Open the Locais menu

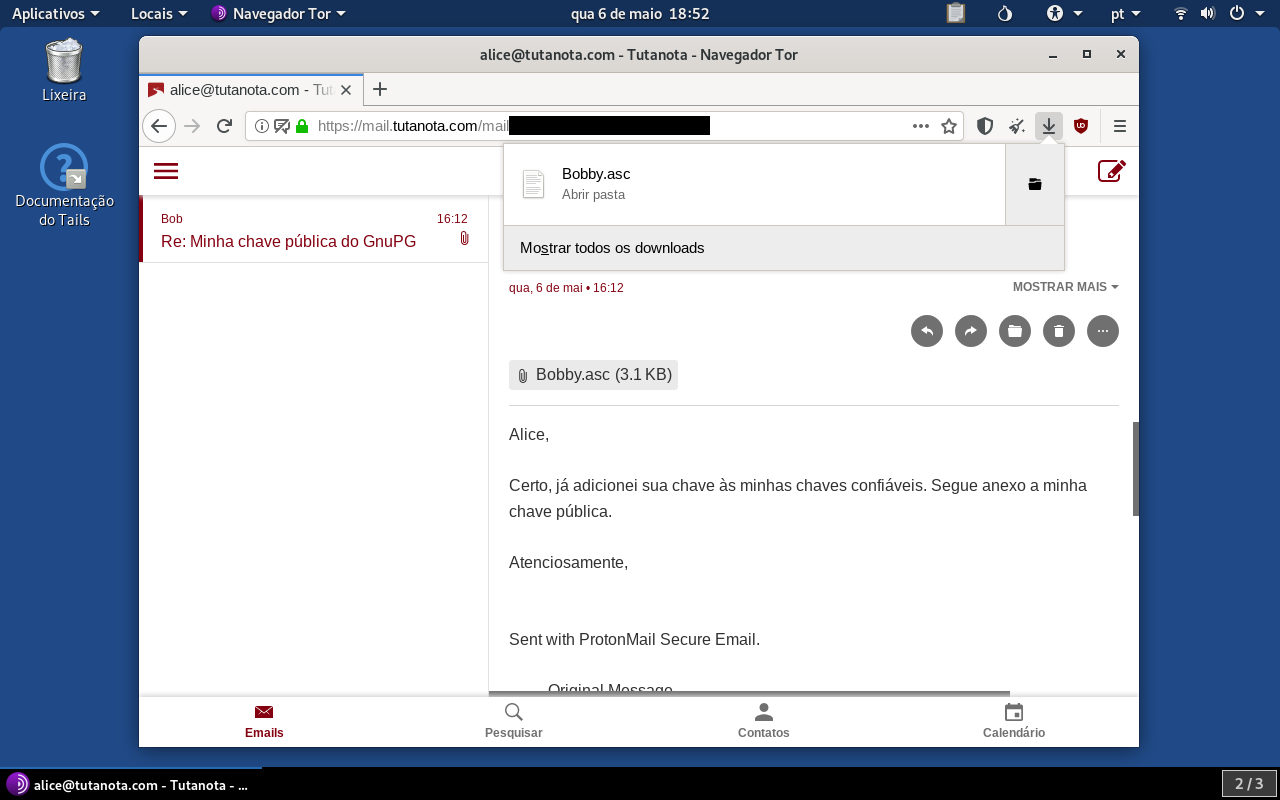159,14
